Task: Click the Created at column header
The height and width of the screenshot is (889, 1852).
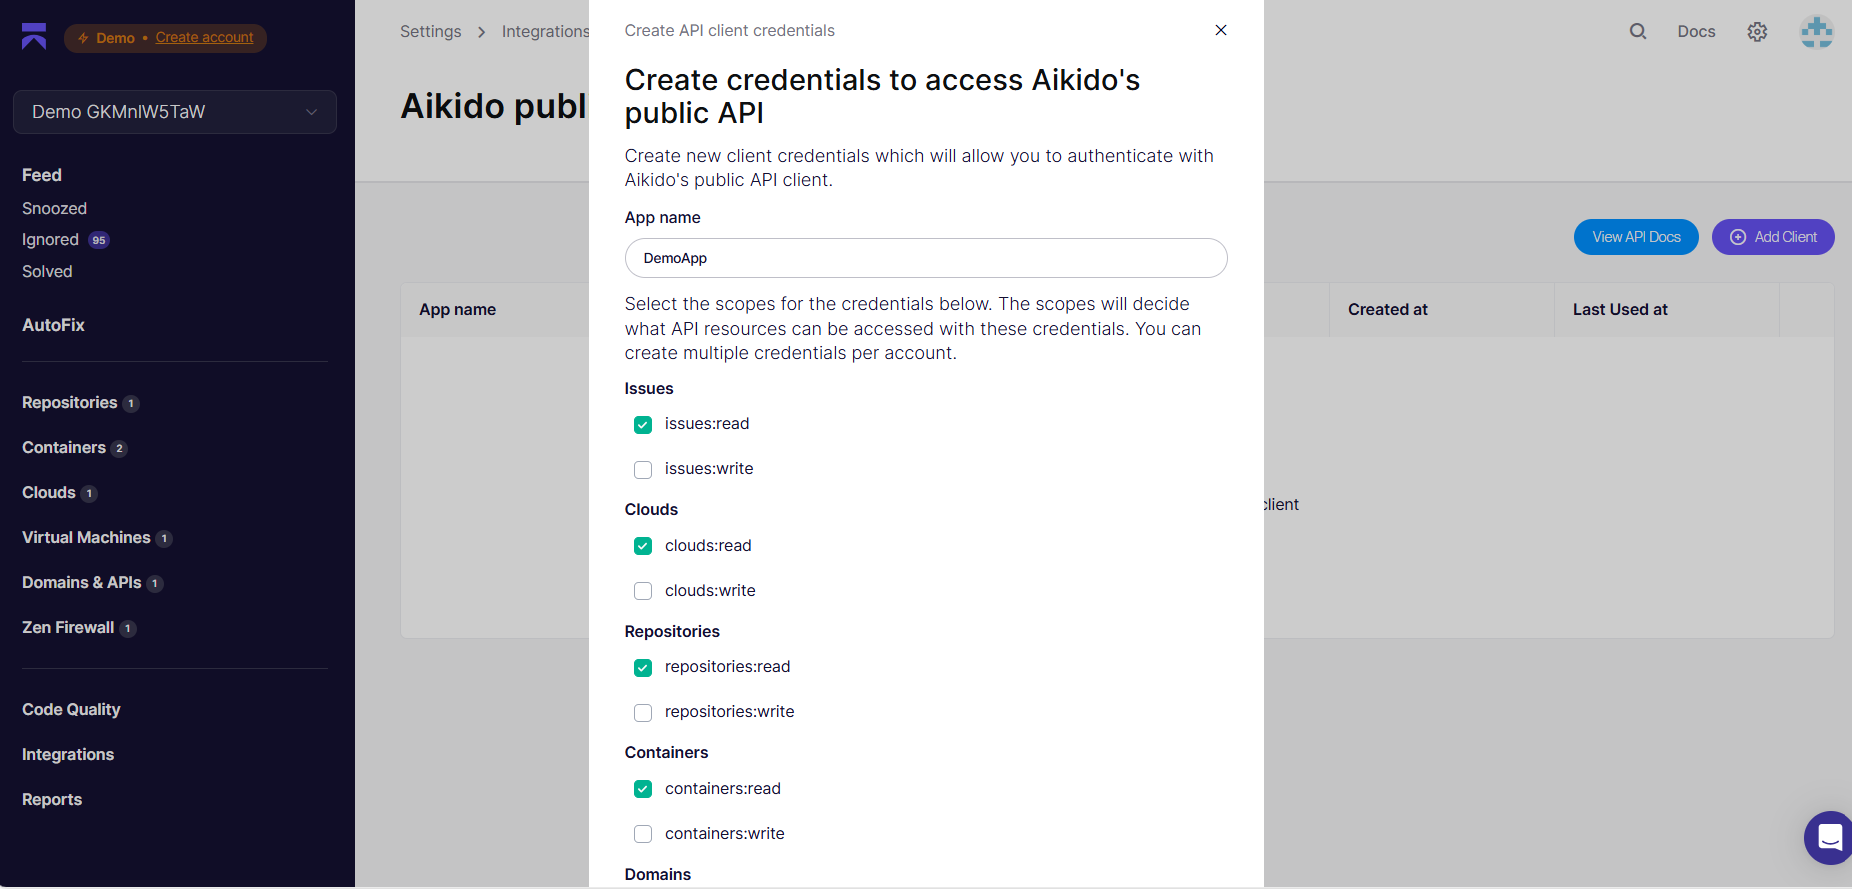Action: tap(1388, 310)
